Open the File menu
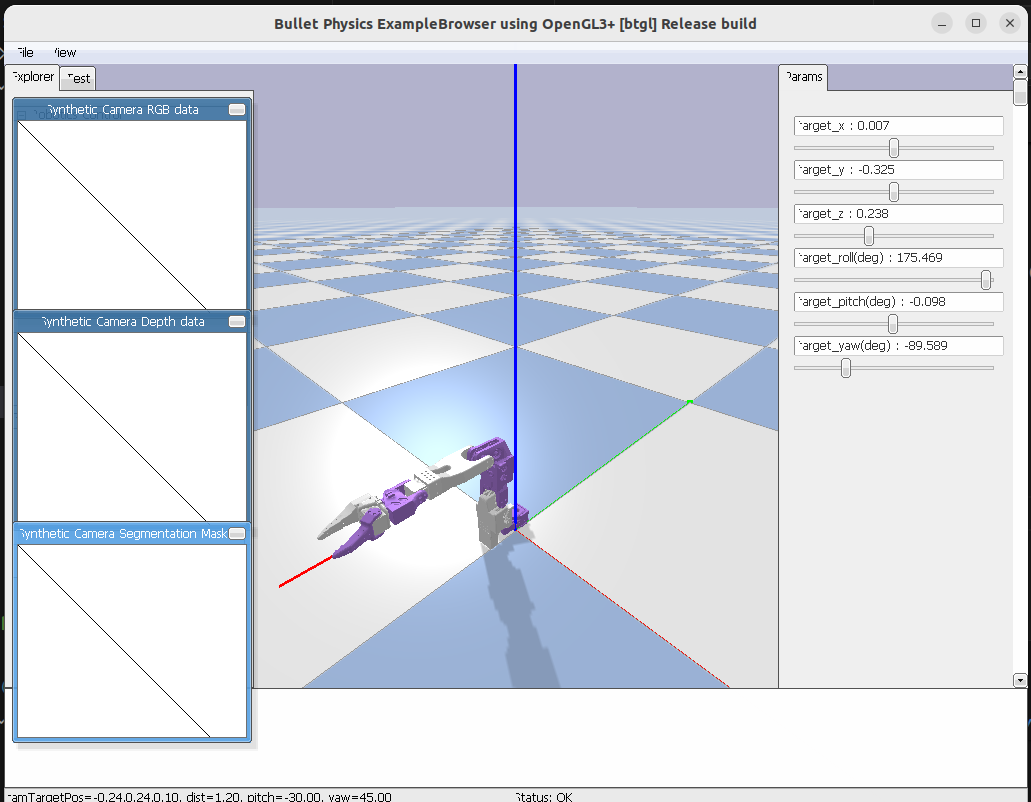This screenshot has width=1031, height=802. click(24, 53)
